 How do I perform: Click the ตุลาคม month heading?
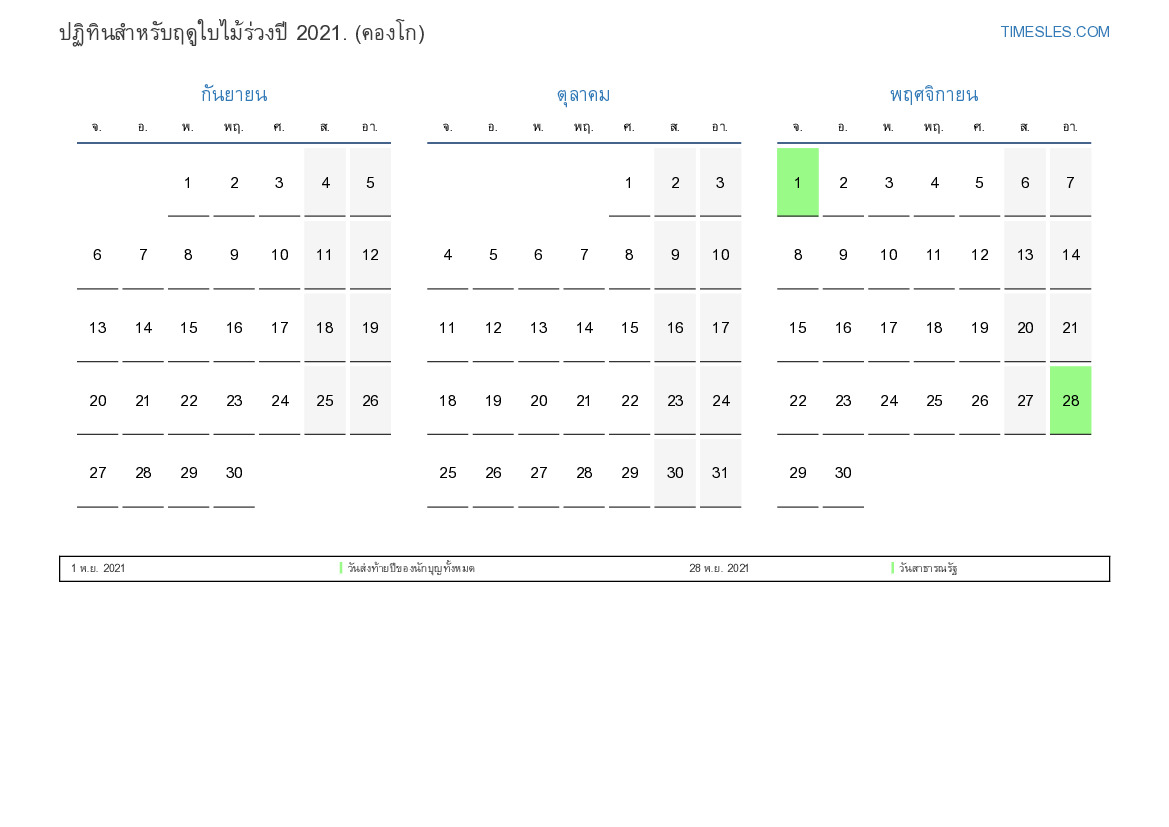[x=583, y=95]
